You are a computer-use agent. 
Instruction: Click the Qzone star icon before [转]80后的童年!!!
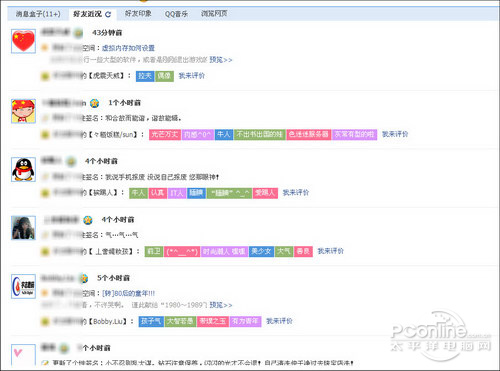pyautogui.click(x=45, y=293)
